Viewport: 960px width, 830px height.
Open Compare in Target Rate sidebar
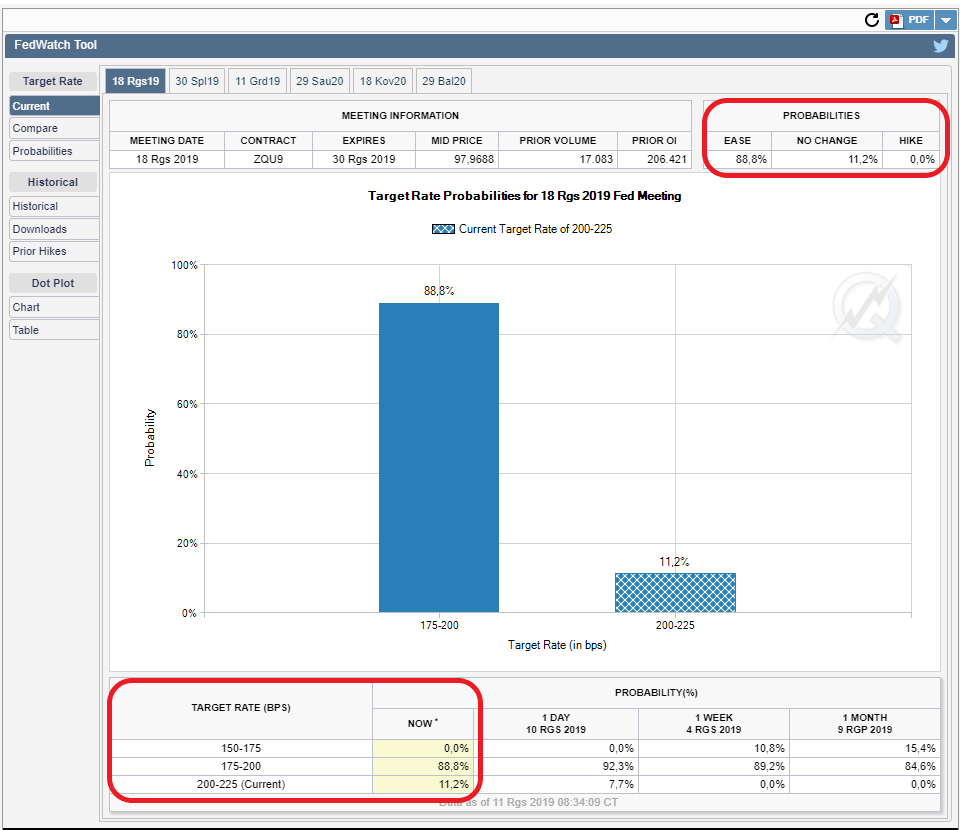(54, 128)
